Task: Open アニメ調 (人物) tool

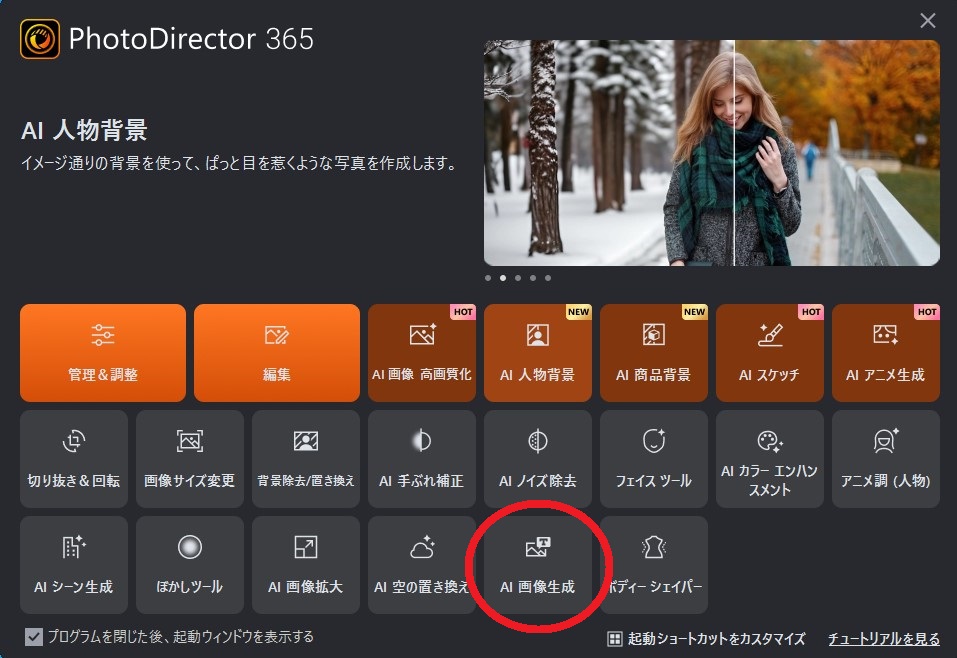Action: click(886, 459)
